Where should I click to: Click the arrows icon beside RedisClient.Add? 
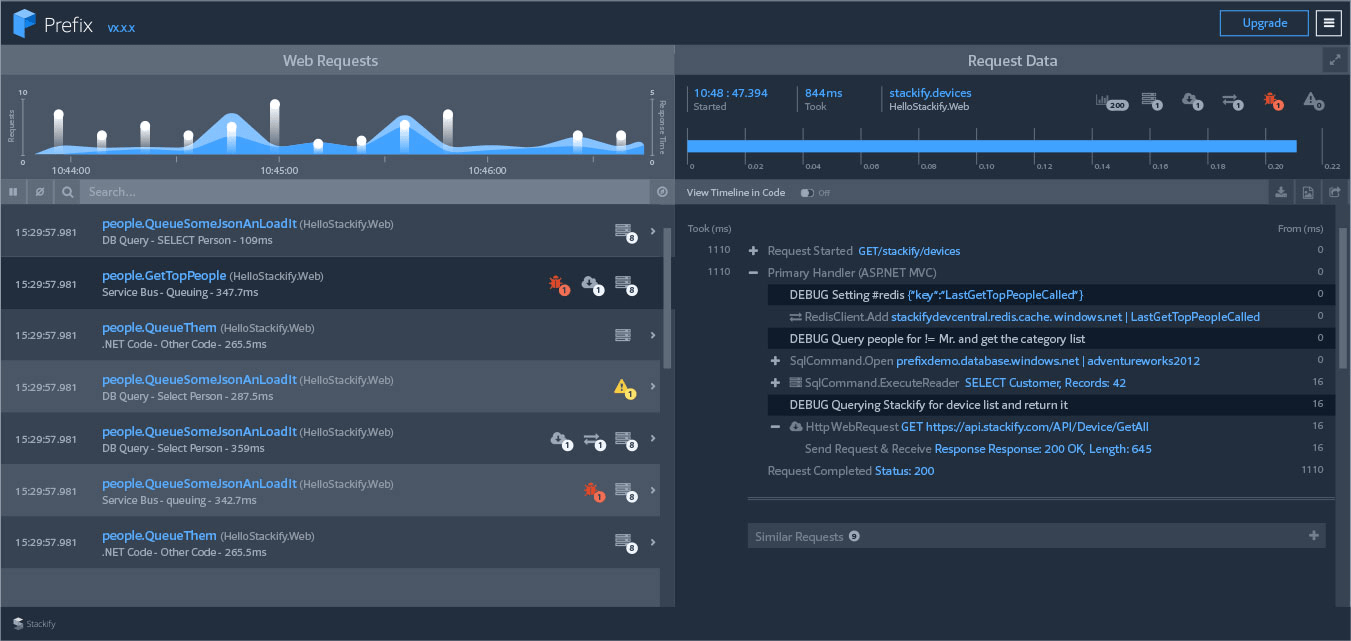[x=796, y=317]
